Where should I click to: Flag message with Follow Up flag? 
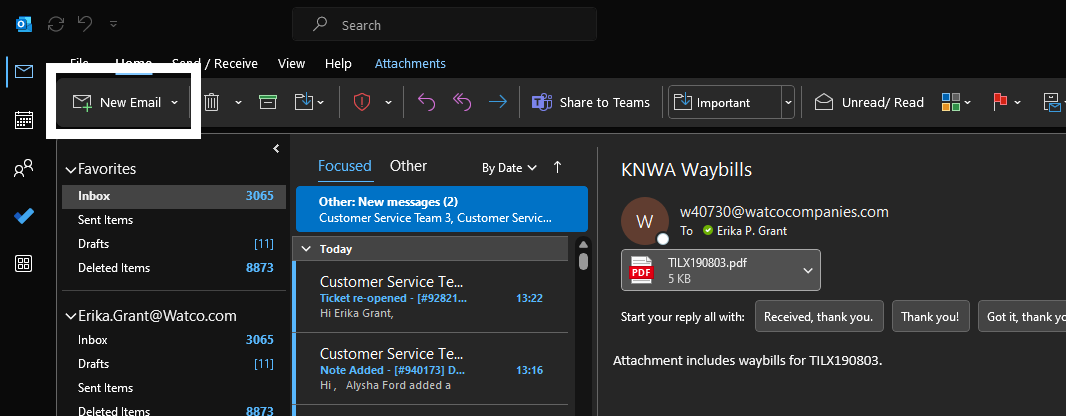pyautogui.click(x=1000, y=103)
